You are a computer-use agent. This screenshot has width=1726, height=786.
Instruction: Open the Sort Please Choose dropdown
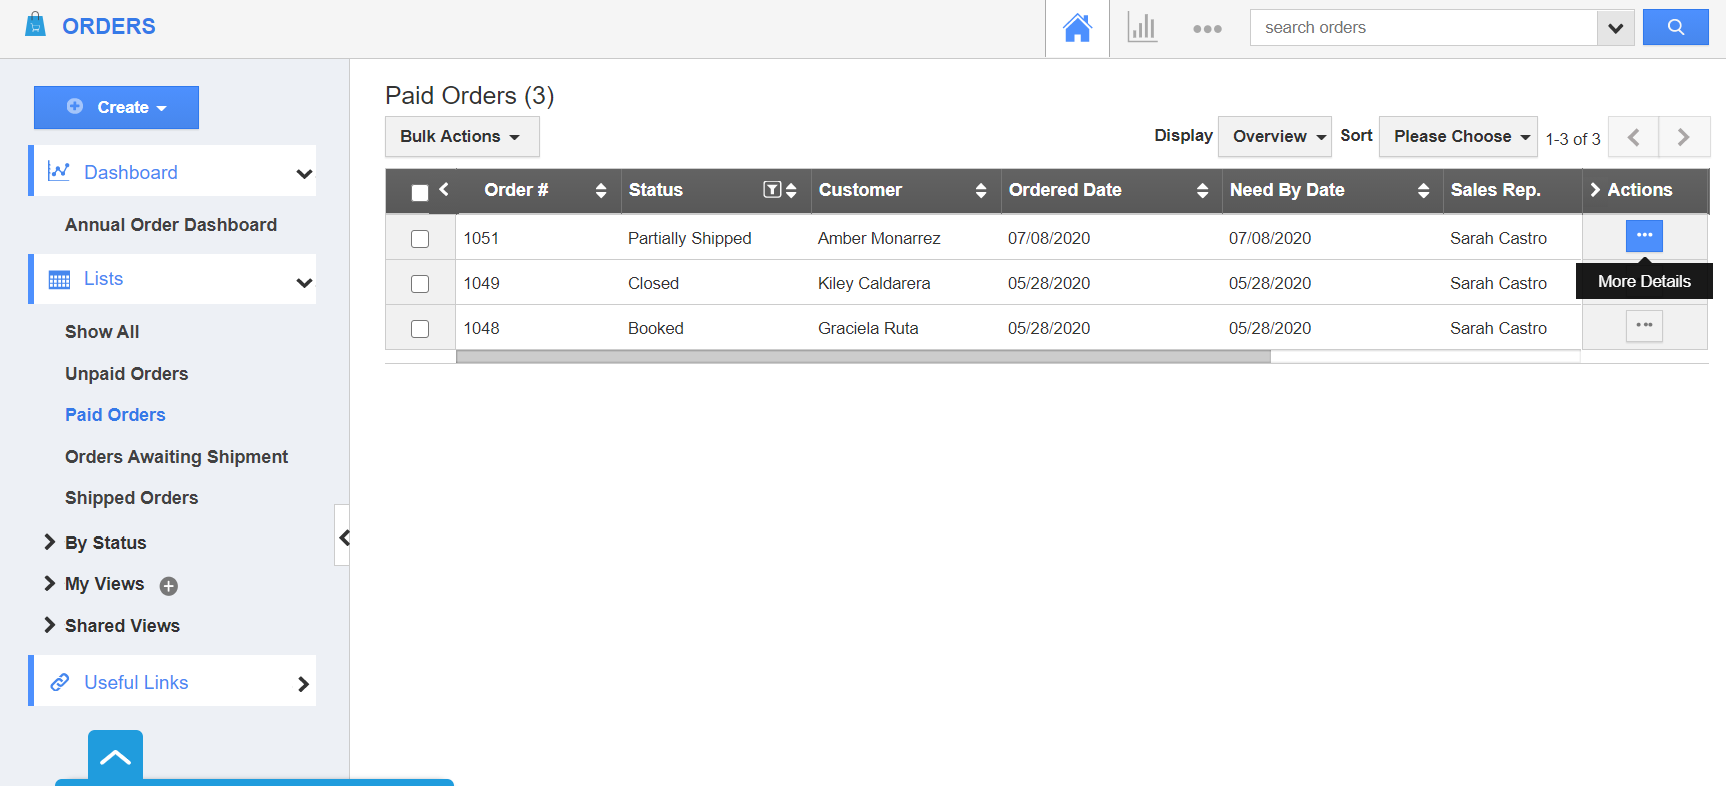click(1457, 137)
